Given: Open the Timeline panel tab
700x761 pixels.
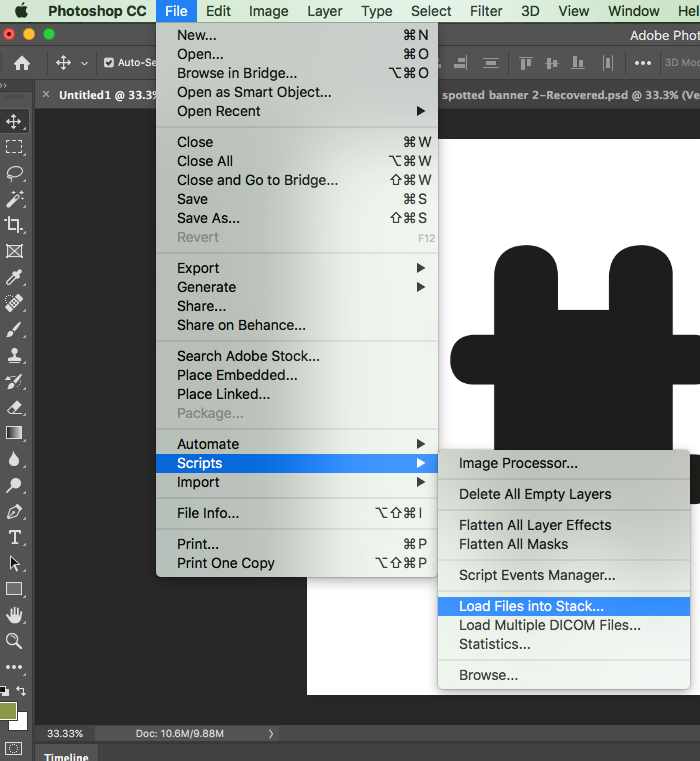Looking at the screenshot, I should tap(66, 756).
